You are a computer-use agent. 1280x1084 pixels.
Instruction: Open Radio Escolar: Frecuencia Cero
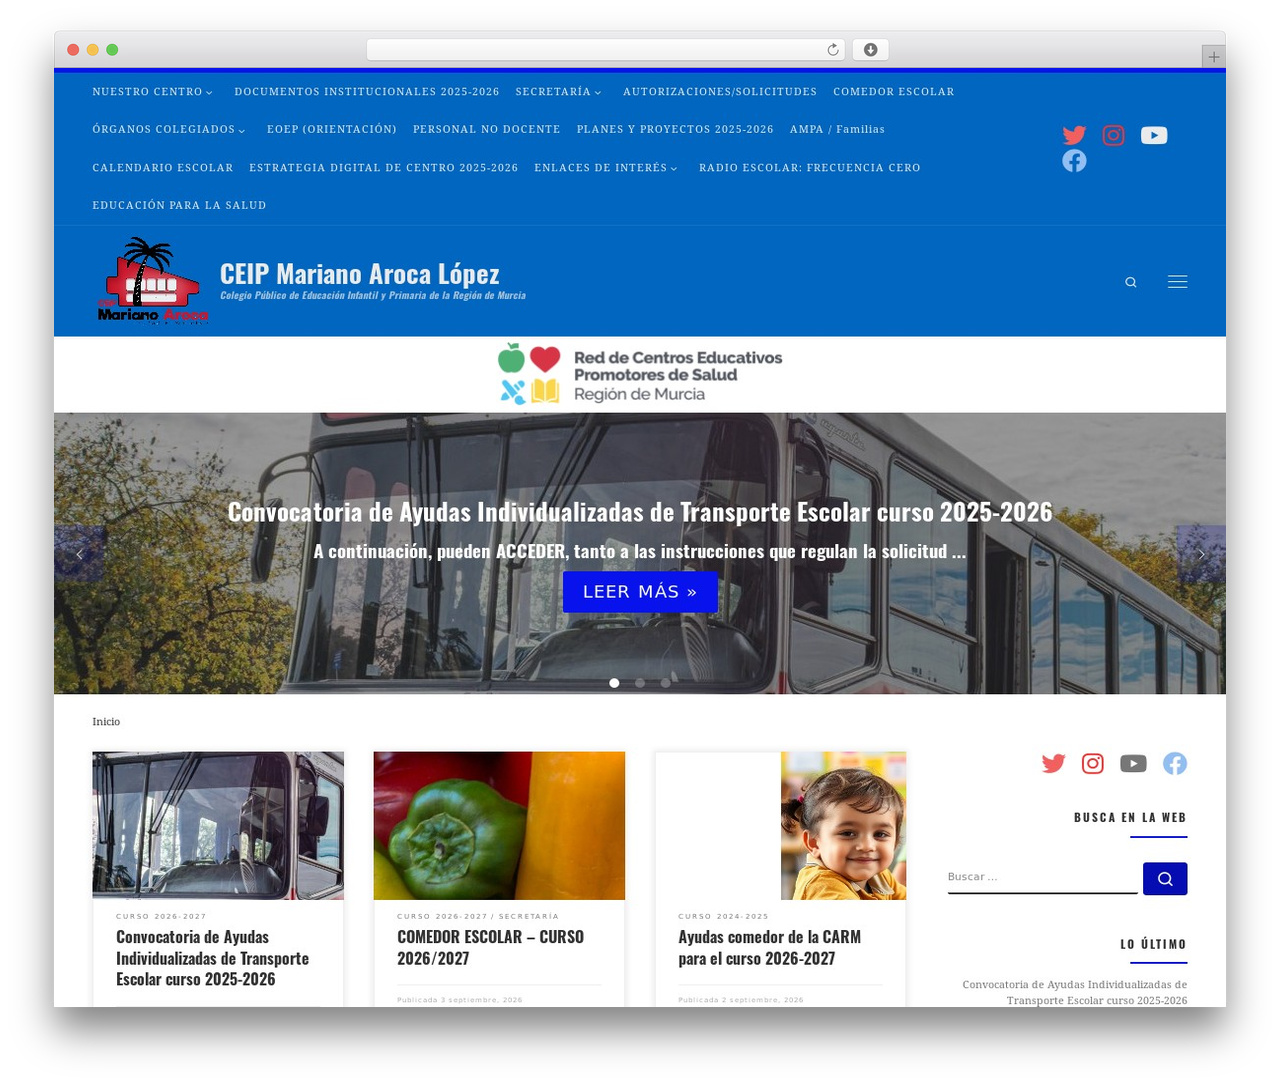point(810,168)
